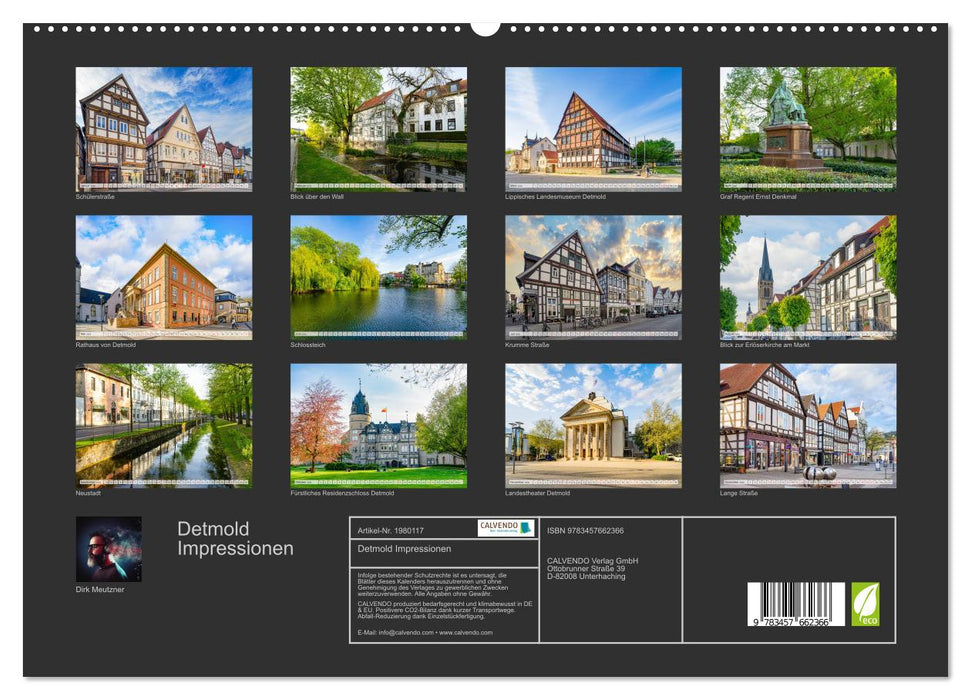Click the large Detmold Impressionen title

click(x=235, y=539)
